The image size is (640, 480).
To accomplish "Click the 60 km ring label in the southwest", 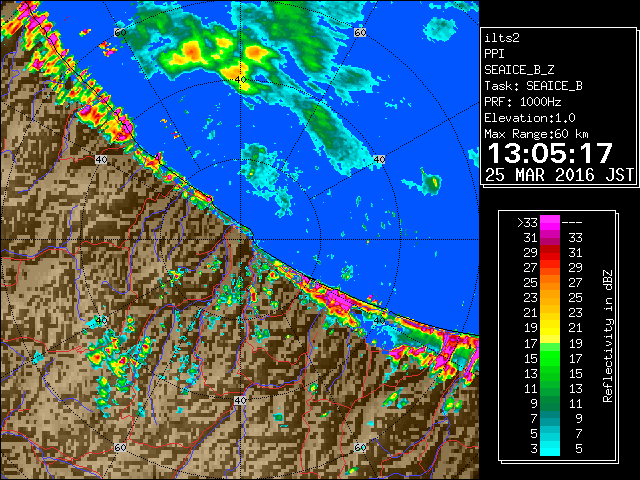I will click(120, 447).
